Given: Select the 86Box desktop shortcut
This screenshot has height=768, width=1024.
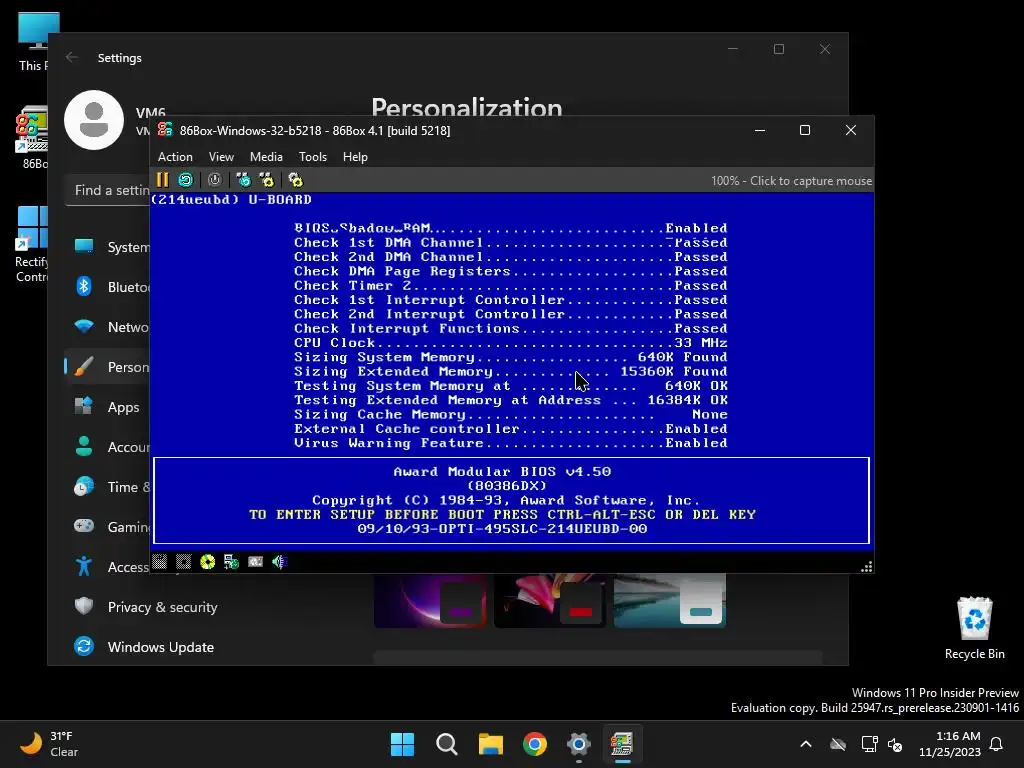Looking at the screenshot, I should tap(33, 138).
